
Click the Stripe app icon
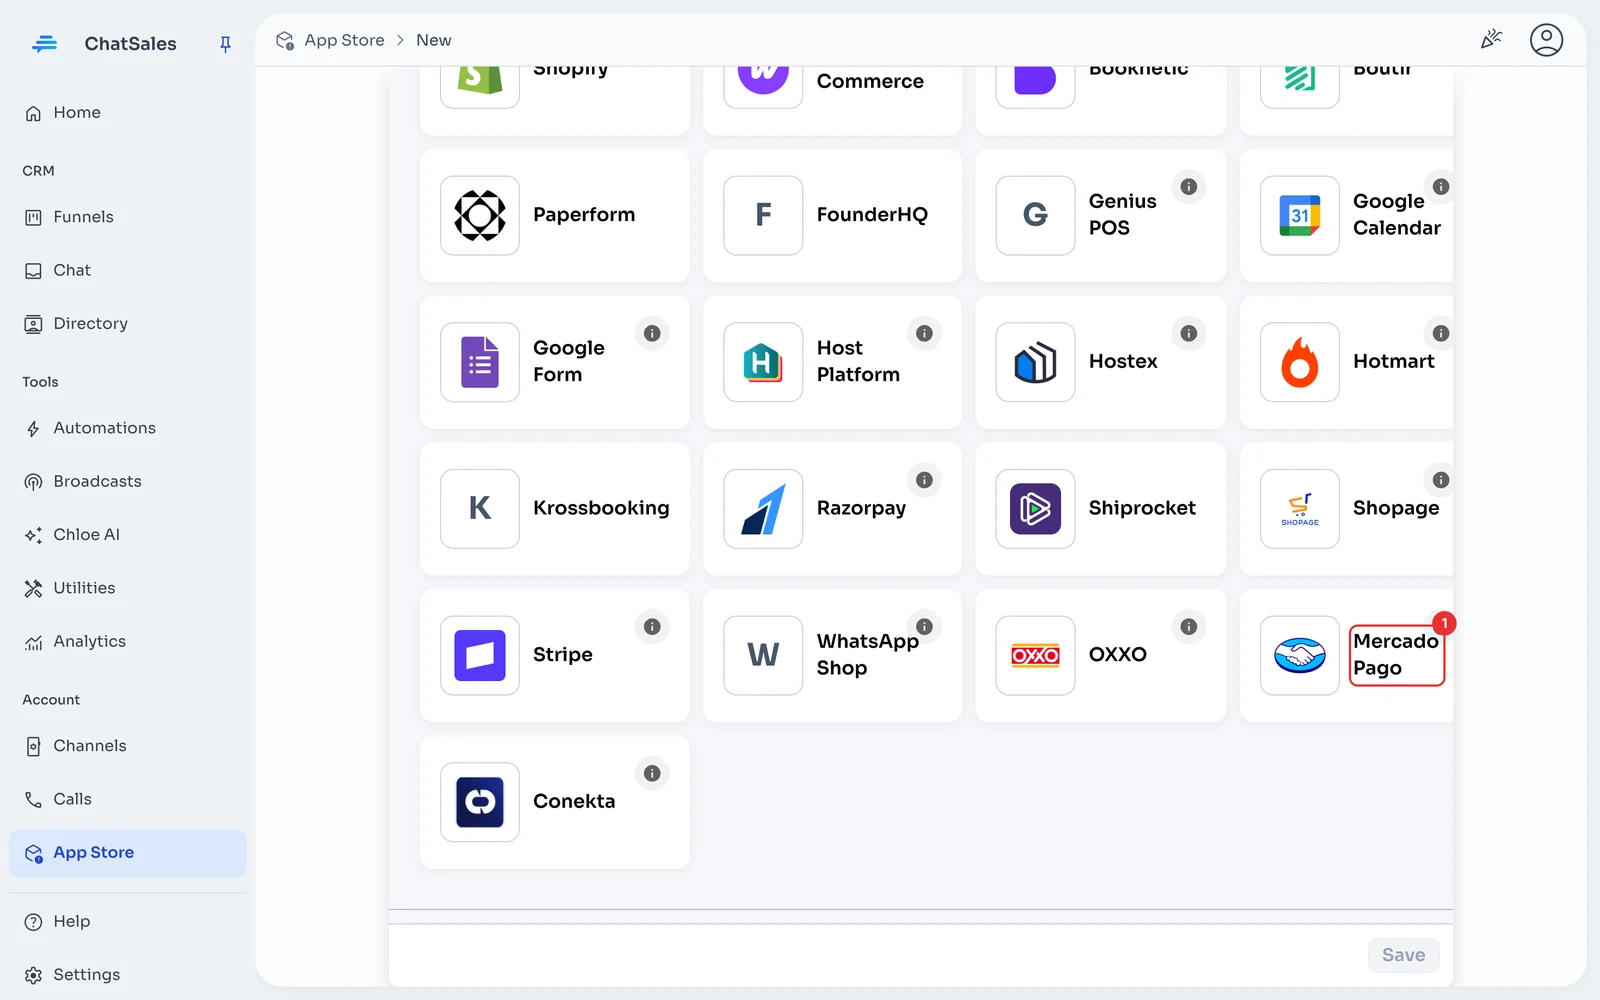coord(480,655)
